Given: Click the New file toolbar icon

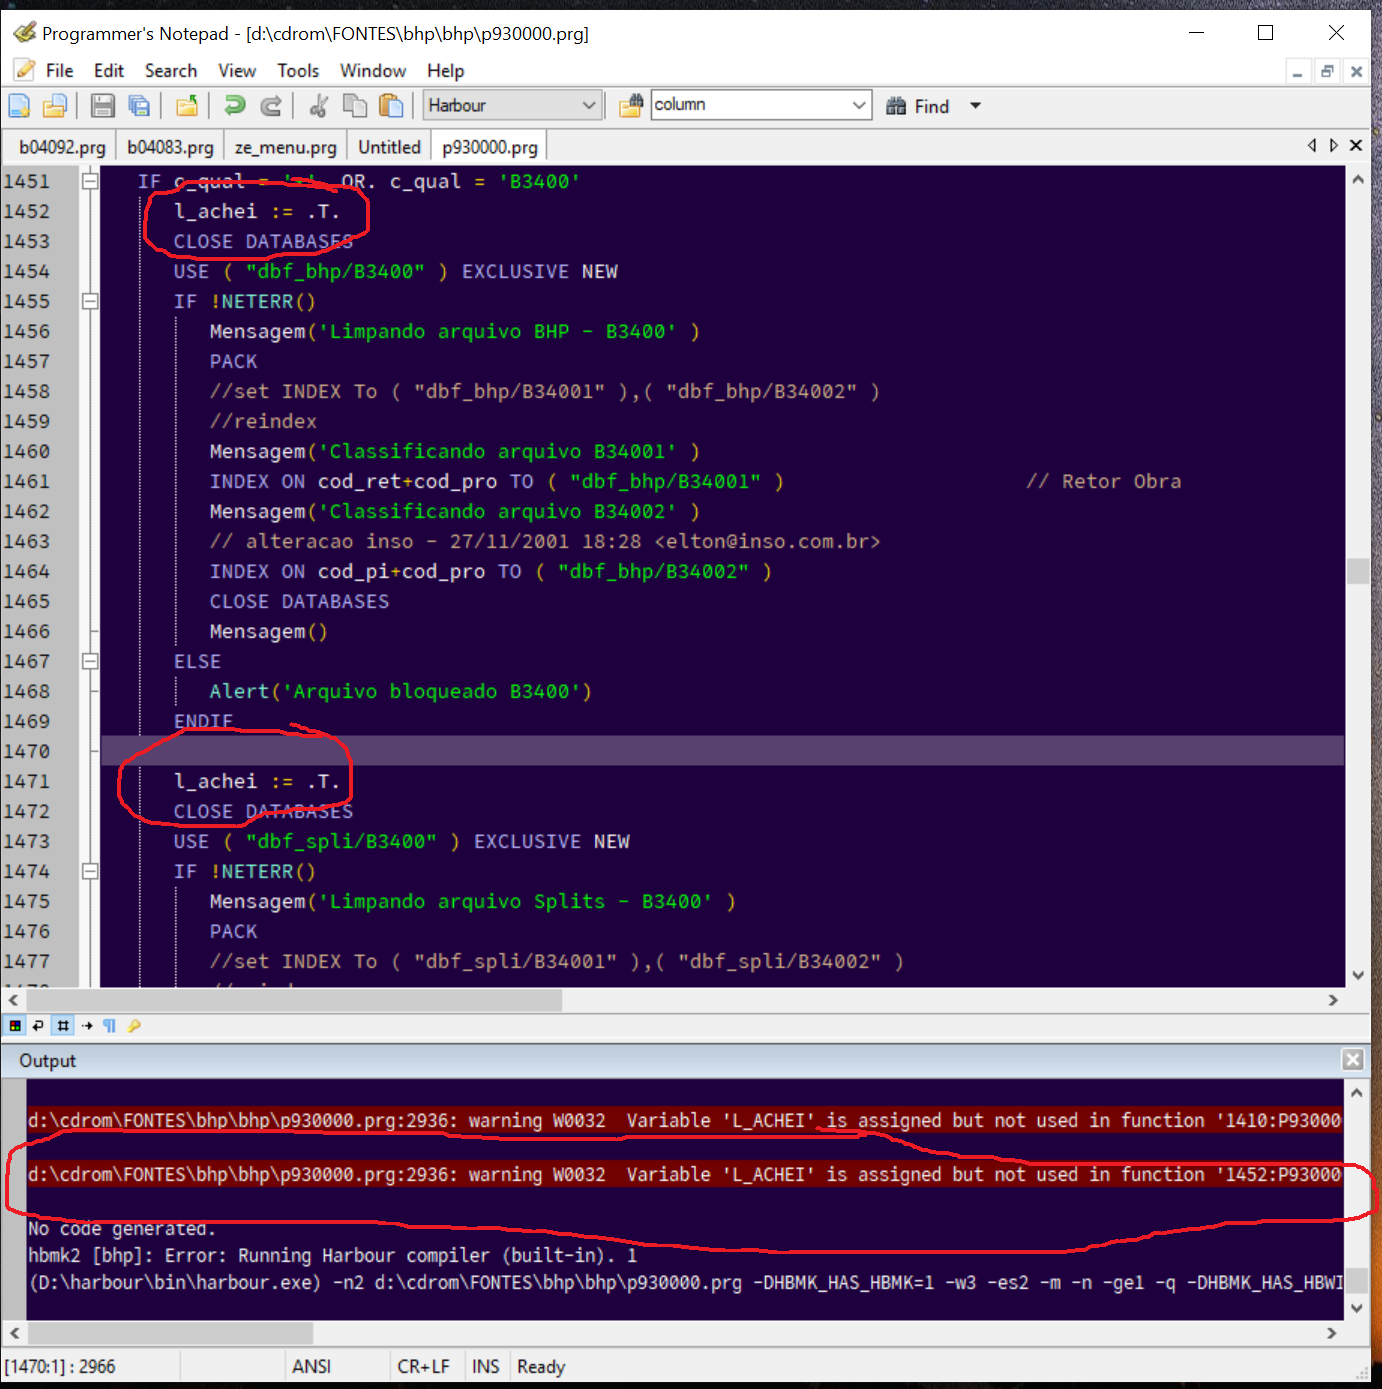Looking at the screenshot, I should (x=19, y=106).
